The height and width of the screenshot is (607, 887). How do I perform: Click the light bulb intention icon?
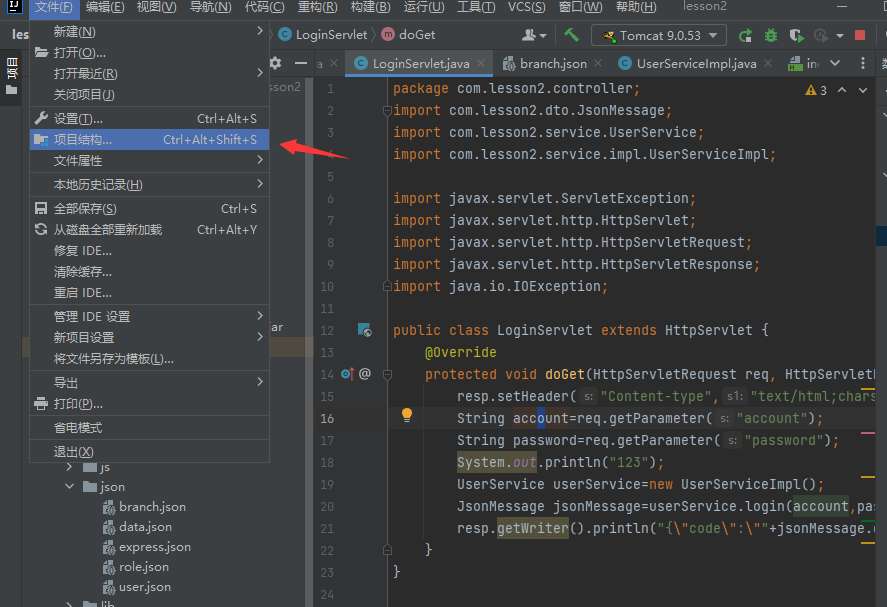(407, 415)
